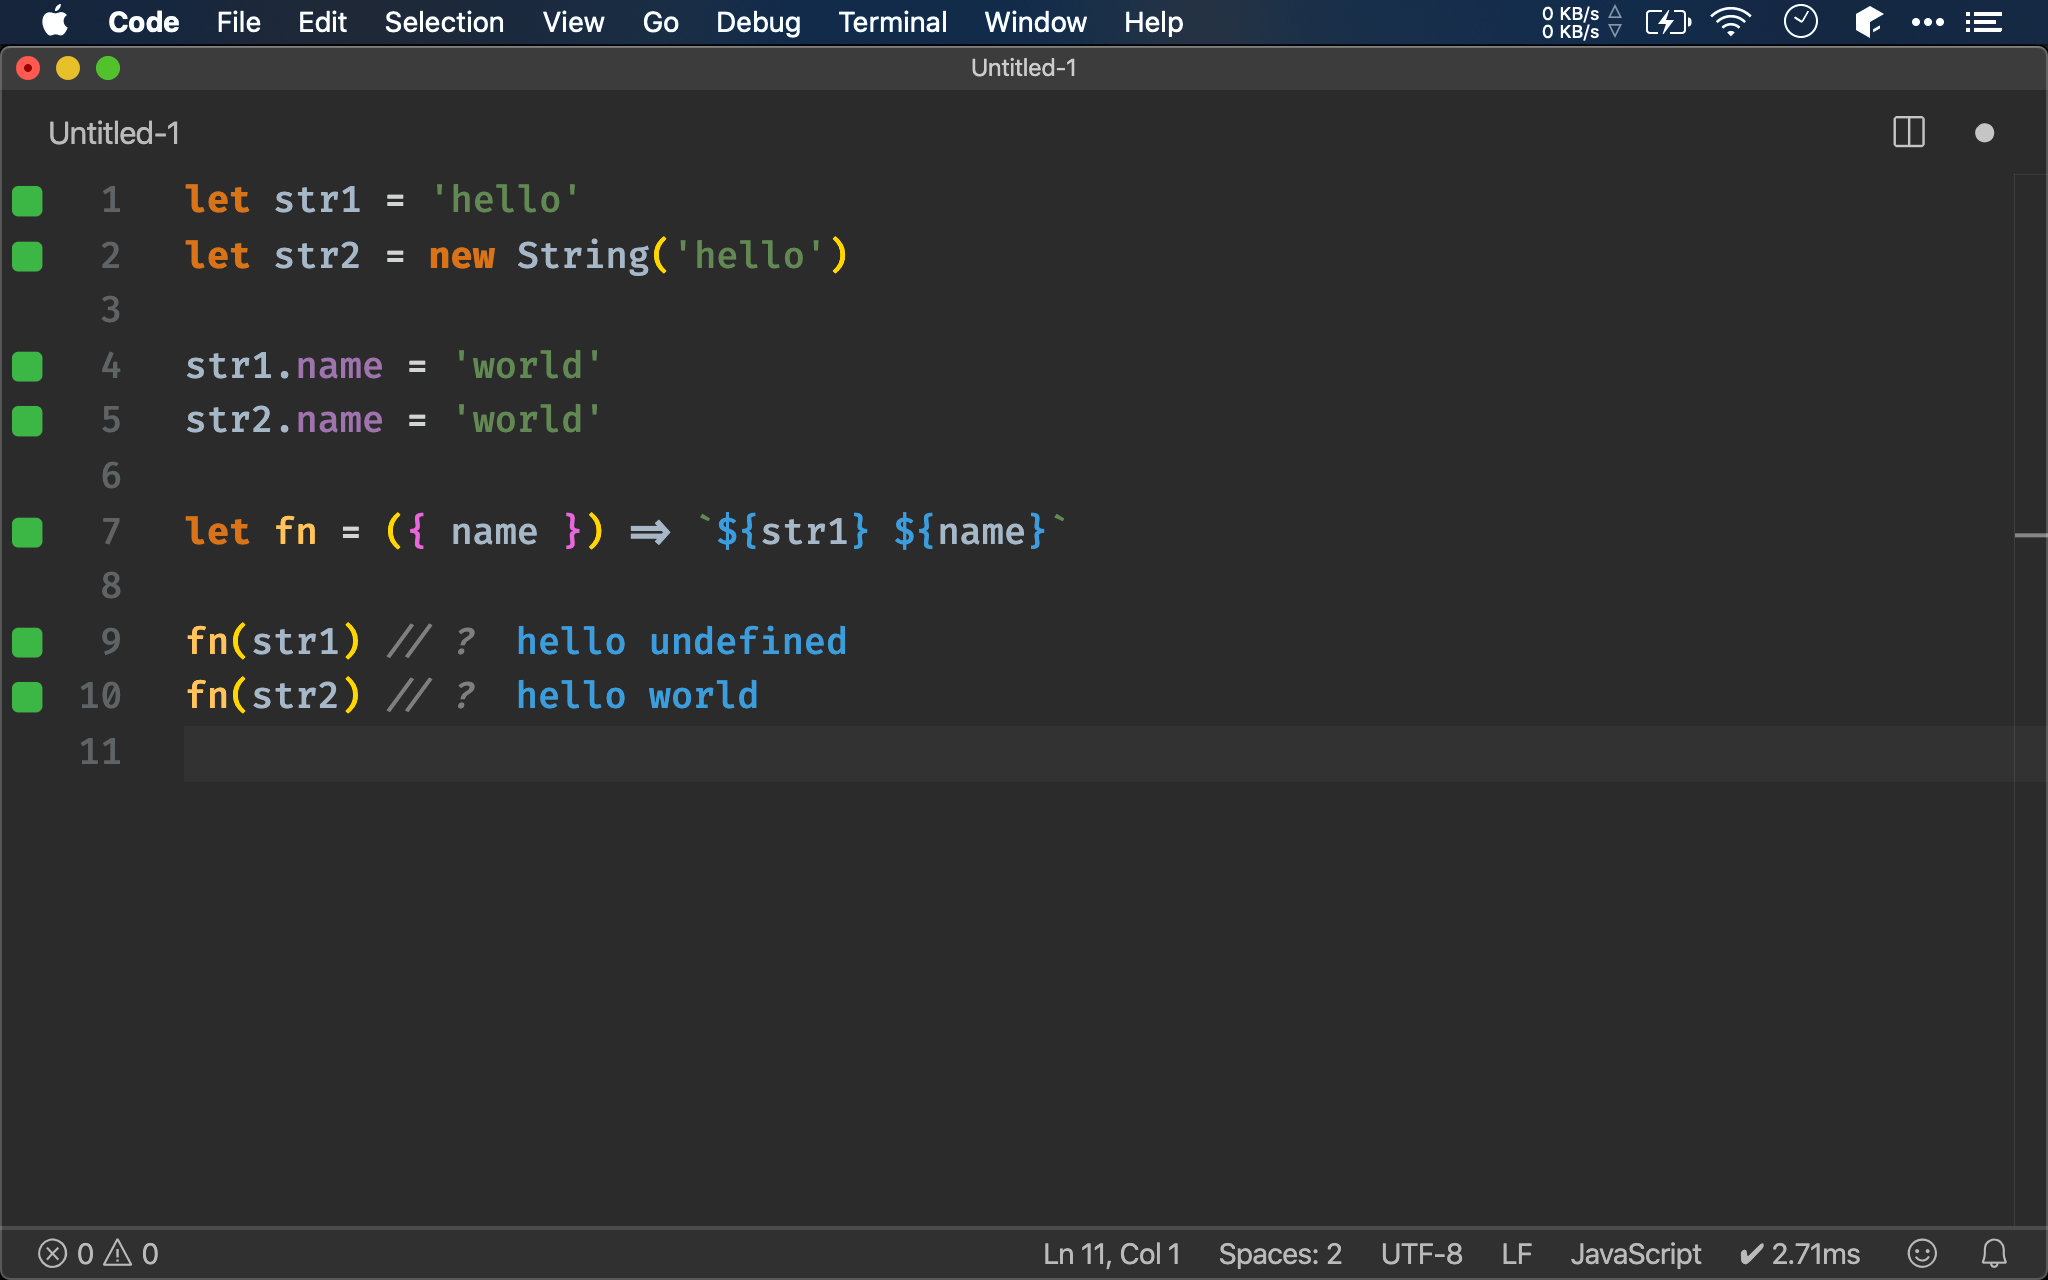Open the Debug menu

[758, 22]
